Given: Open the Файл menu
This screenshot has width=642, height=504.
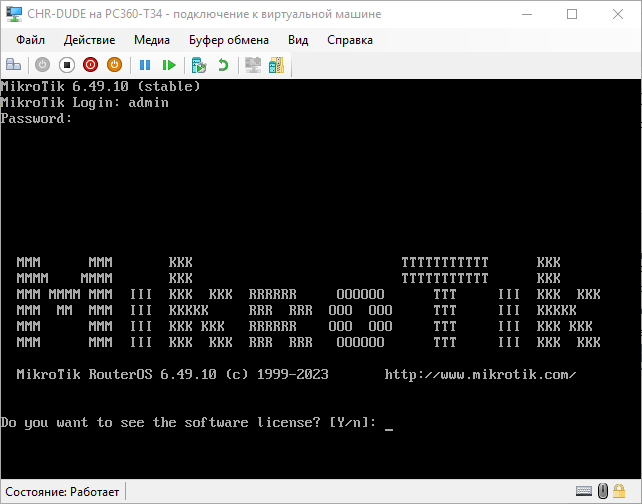Looking at the screenshot, I should (30, 40).
